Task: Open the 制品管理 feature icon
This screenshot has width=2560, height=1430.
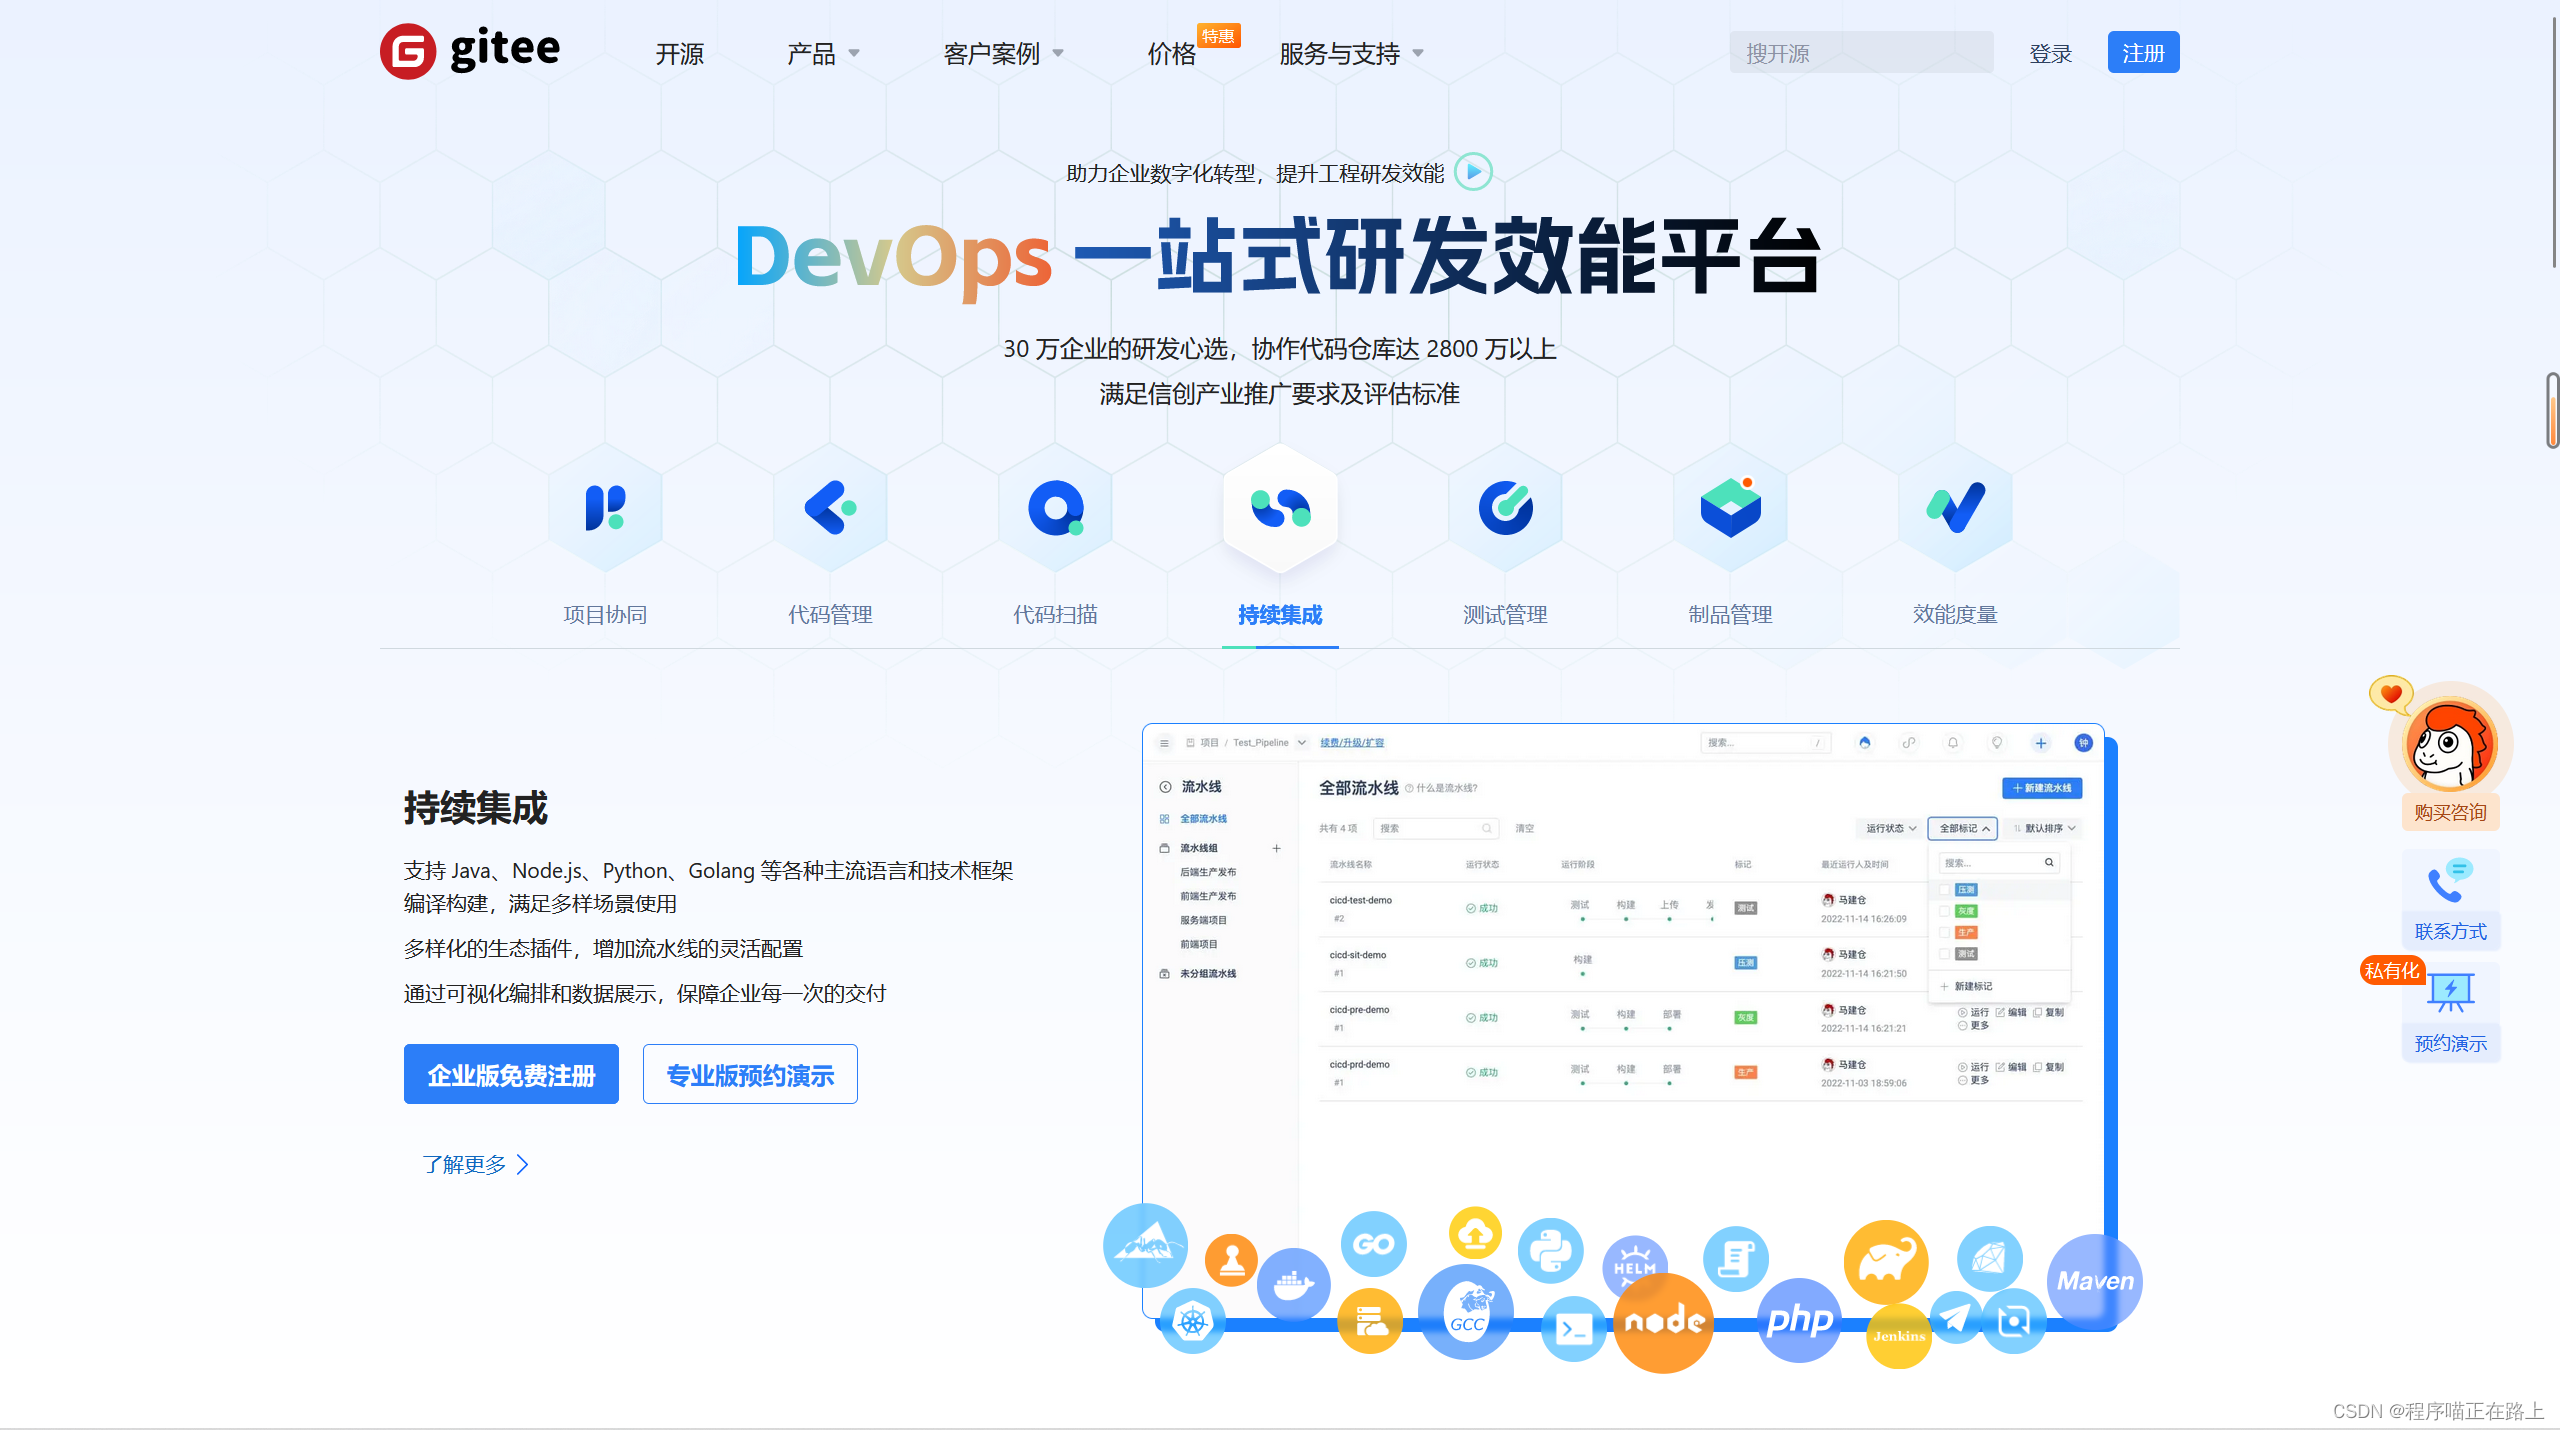Action: 1729,508
